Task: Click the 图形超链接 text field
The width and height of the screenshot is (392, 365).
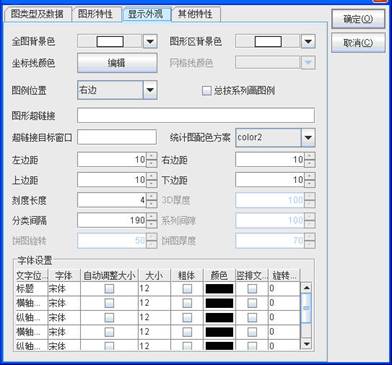Action: 196,115
